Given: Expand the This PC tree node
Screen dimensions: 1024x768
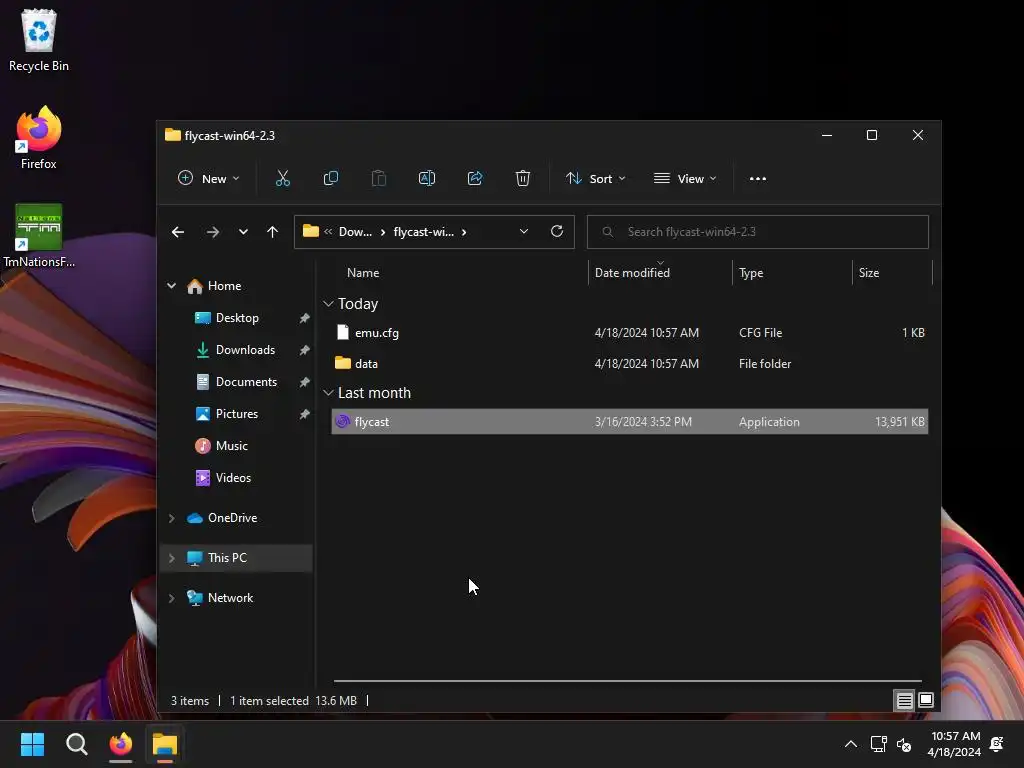Looking at the screenshot, I should [171, 558].
